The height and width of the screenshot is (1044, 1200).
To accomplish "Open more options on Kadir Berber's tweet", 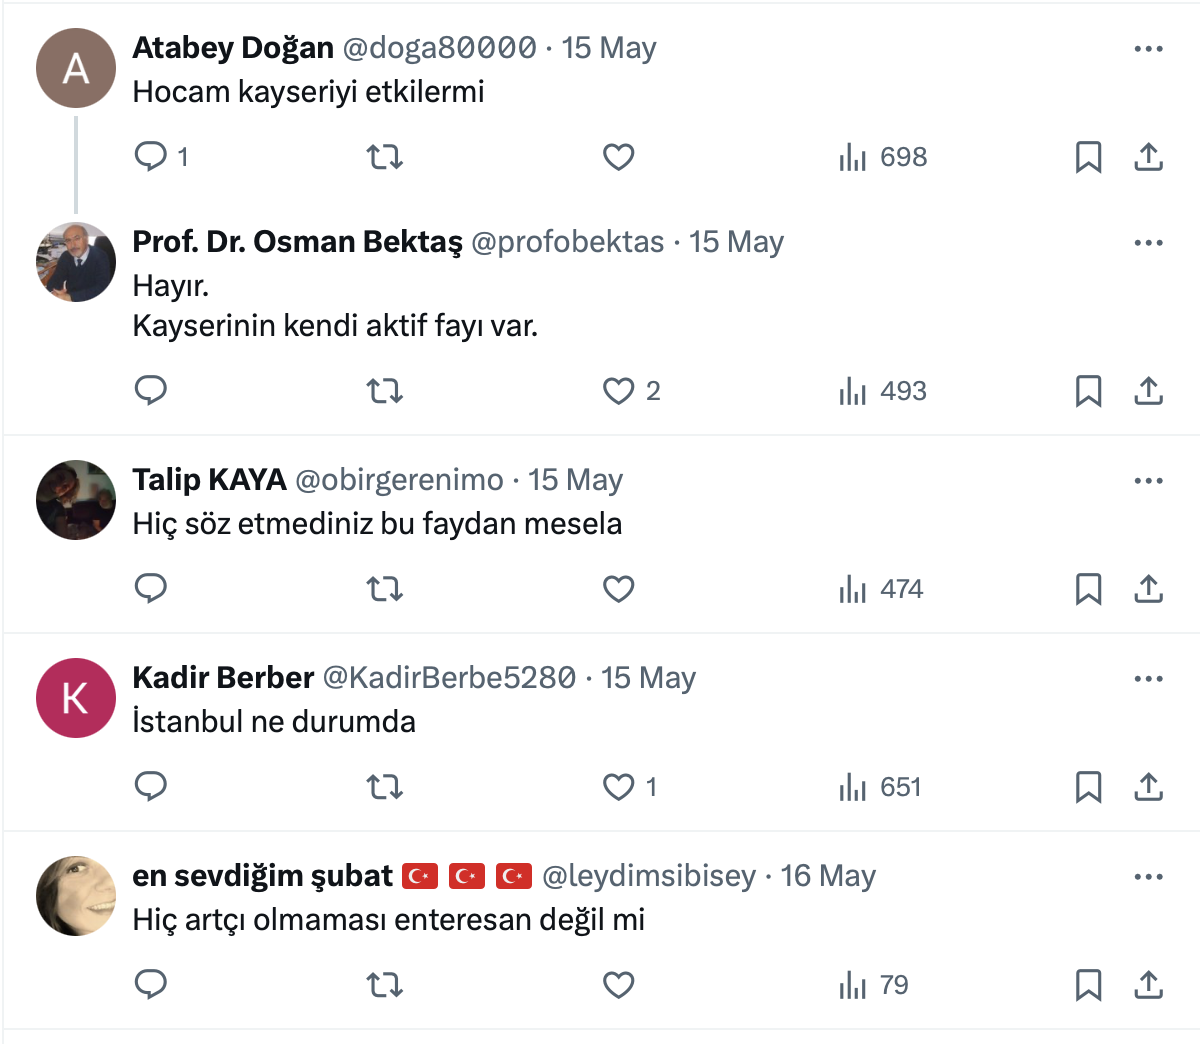I will click(1148, 679).
